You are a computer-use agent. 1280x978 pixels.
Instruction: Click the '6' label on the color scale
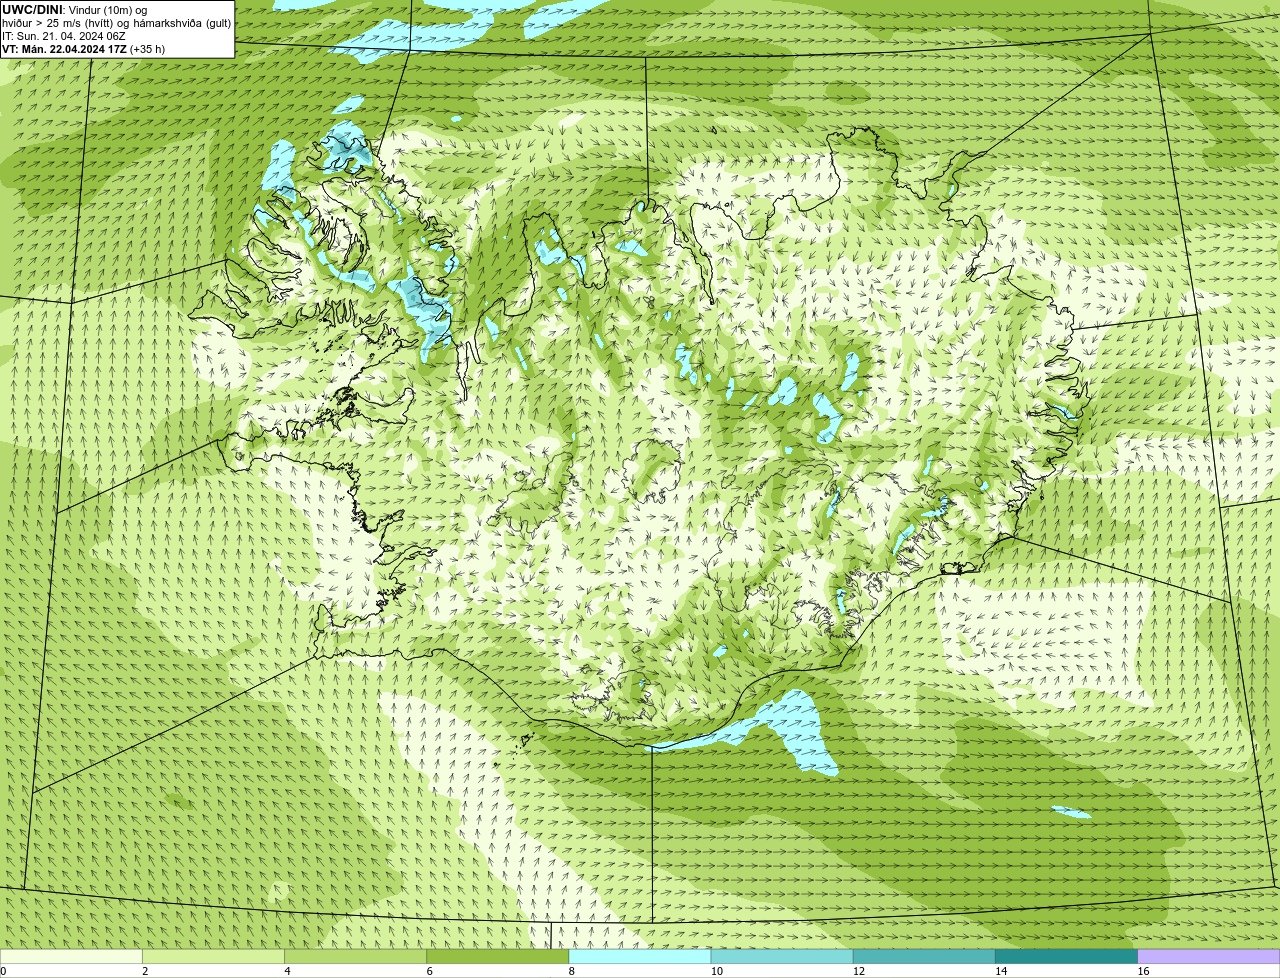429,971
